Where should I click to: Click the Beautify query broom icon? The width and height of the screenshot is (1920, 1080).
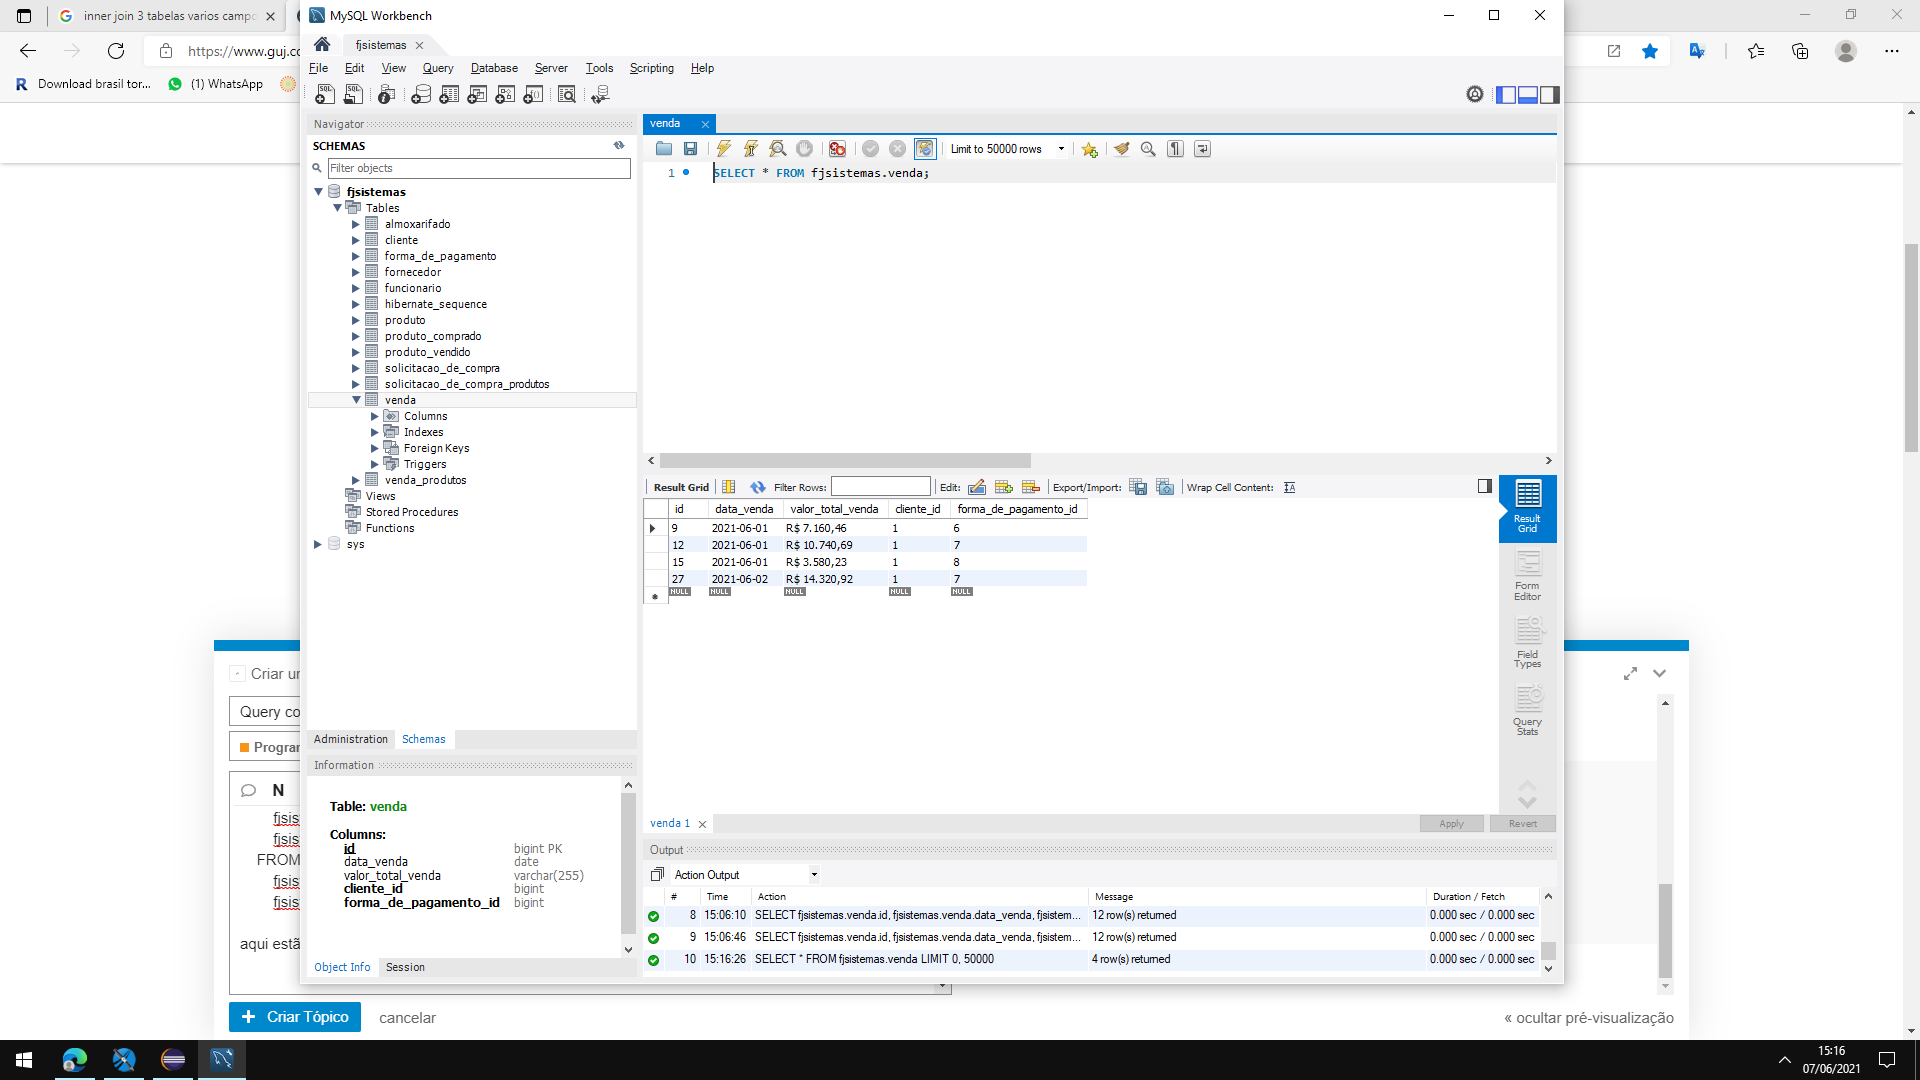pyautogui.click(x=1121, y=149)
